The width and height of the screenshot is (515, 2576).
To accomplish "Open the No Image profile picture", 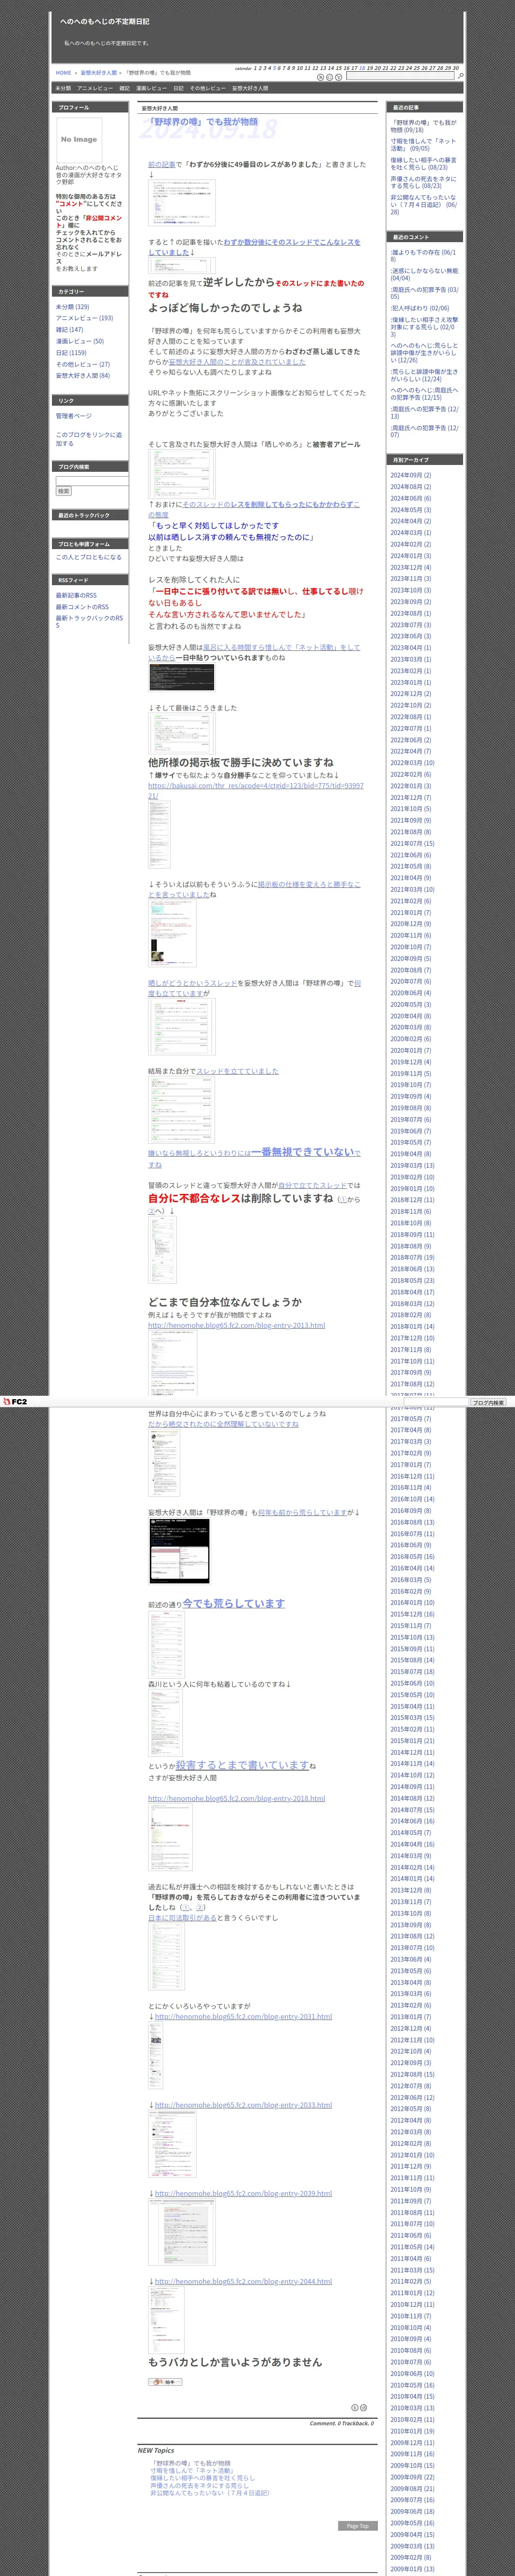I will click(x=79, y=140).
